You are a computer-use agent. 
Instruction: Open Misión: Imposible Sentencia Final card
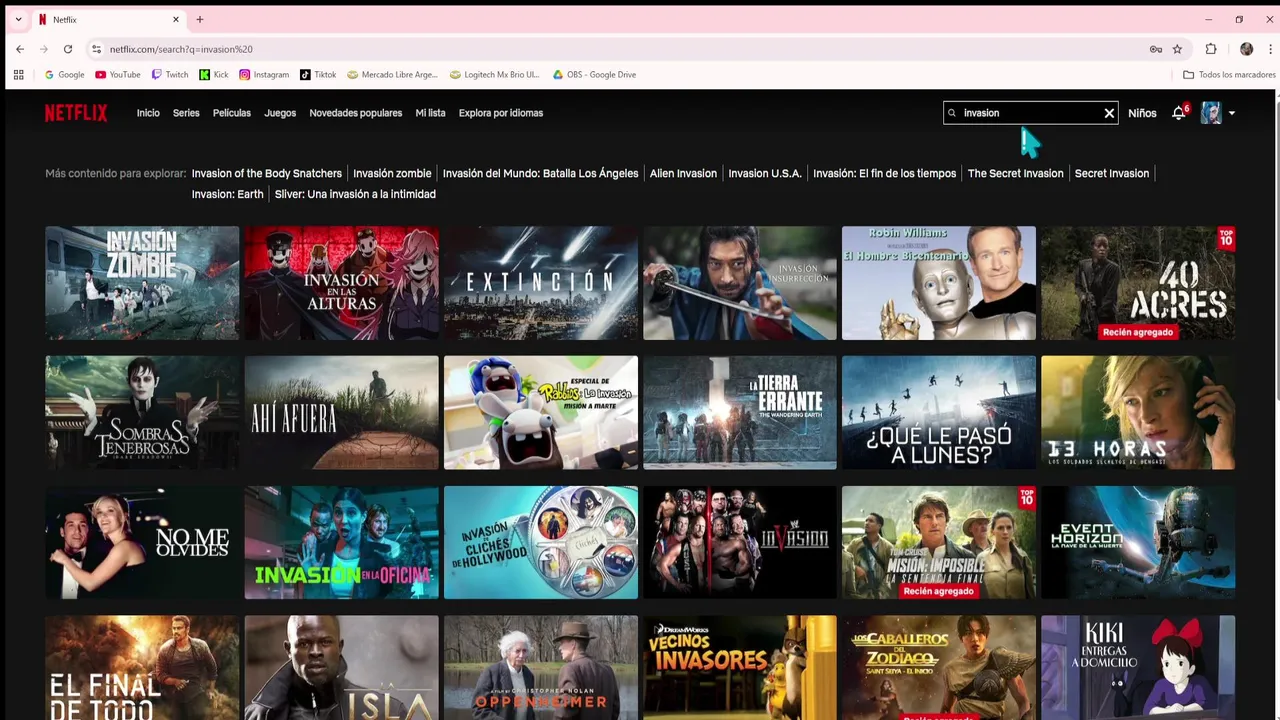click(938, 543)
